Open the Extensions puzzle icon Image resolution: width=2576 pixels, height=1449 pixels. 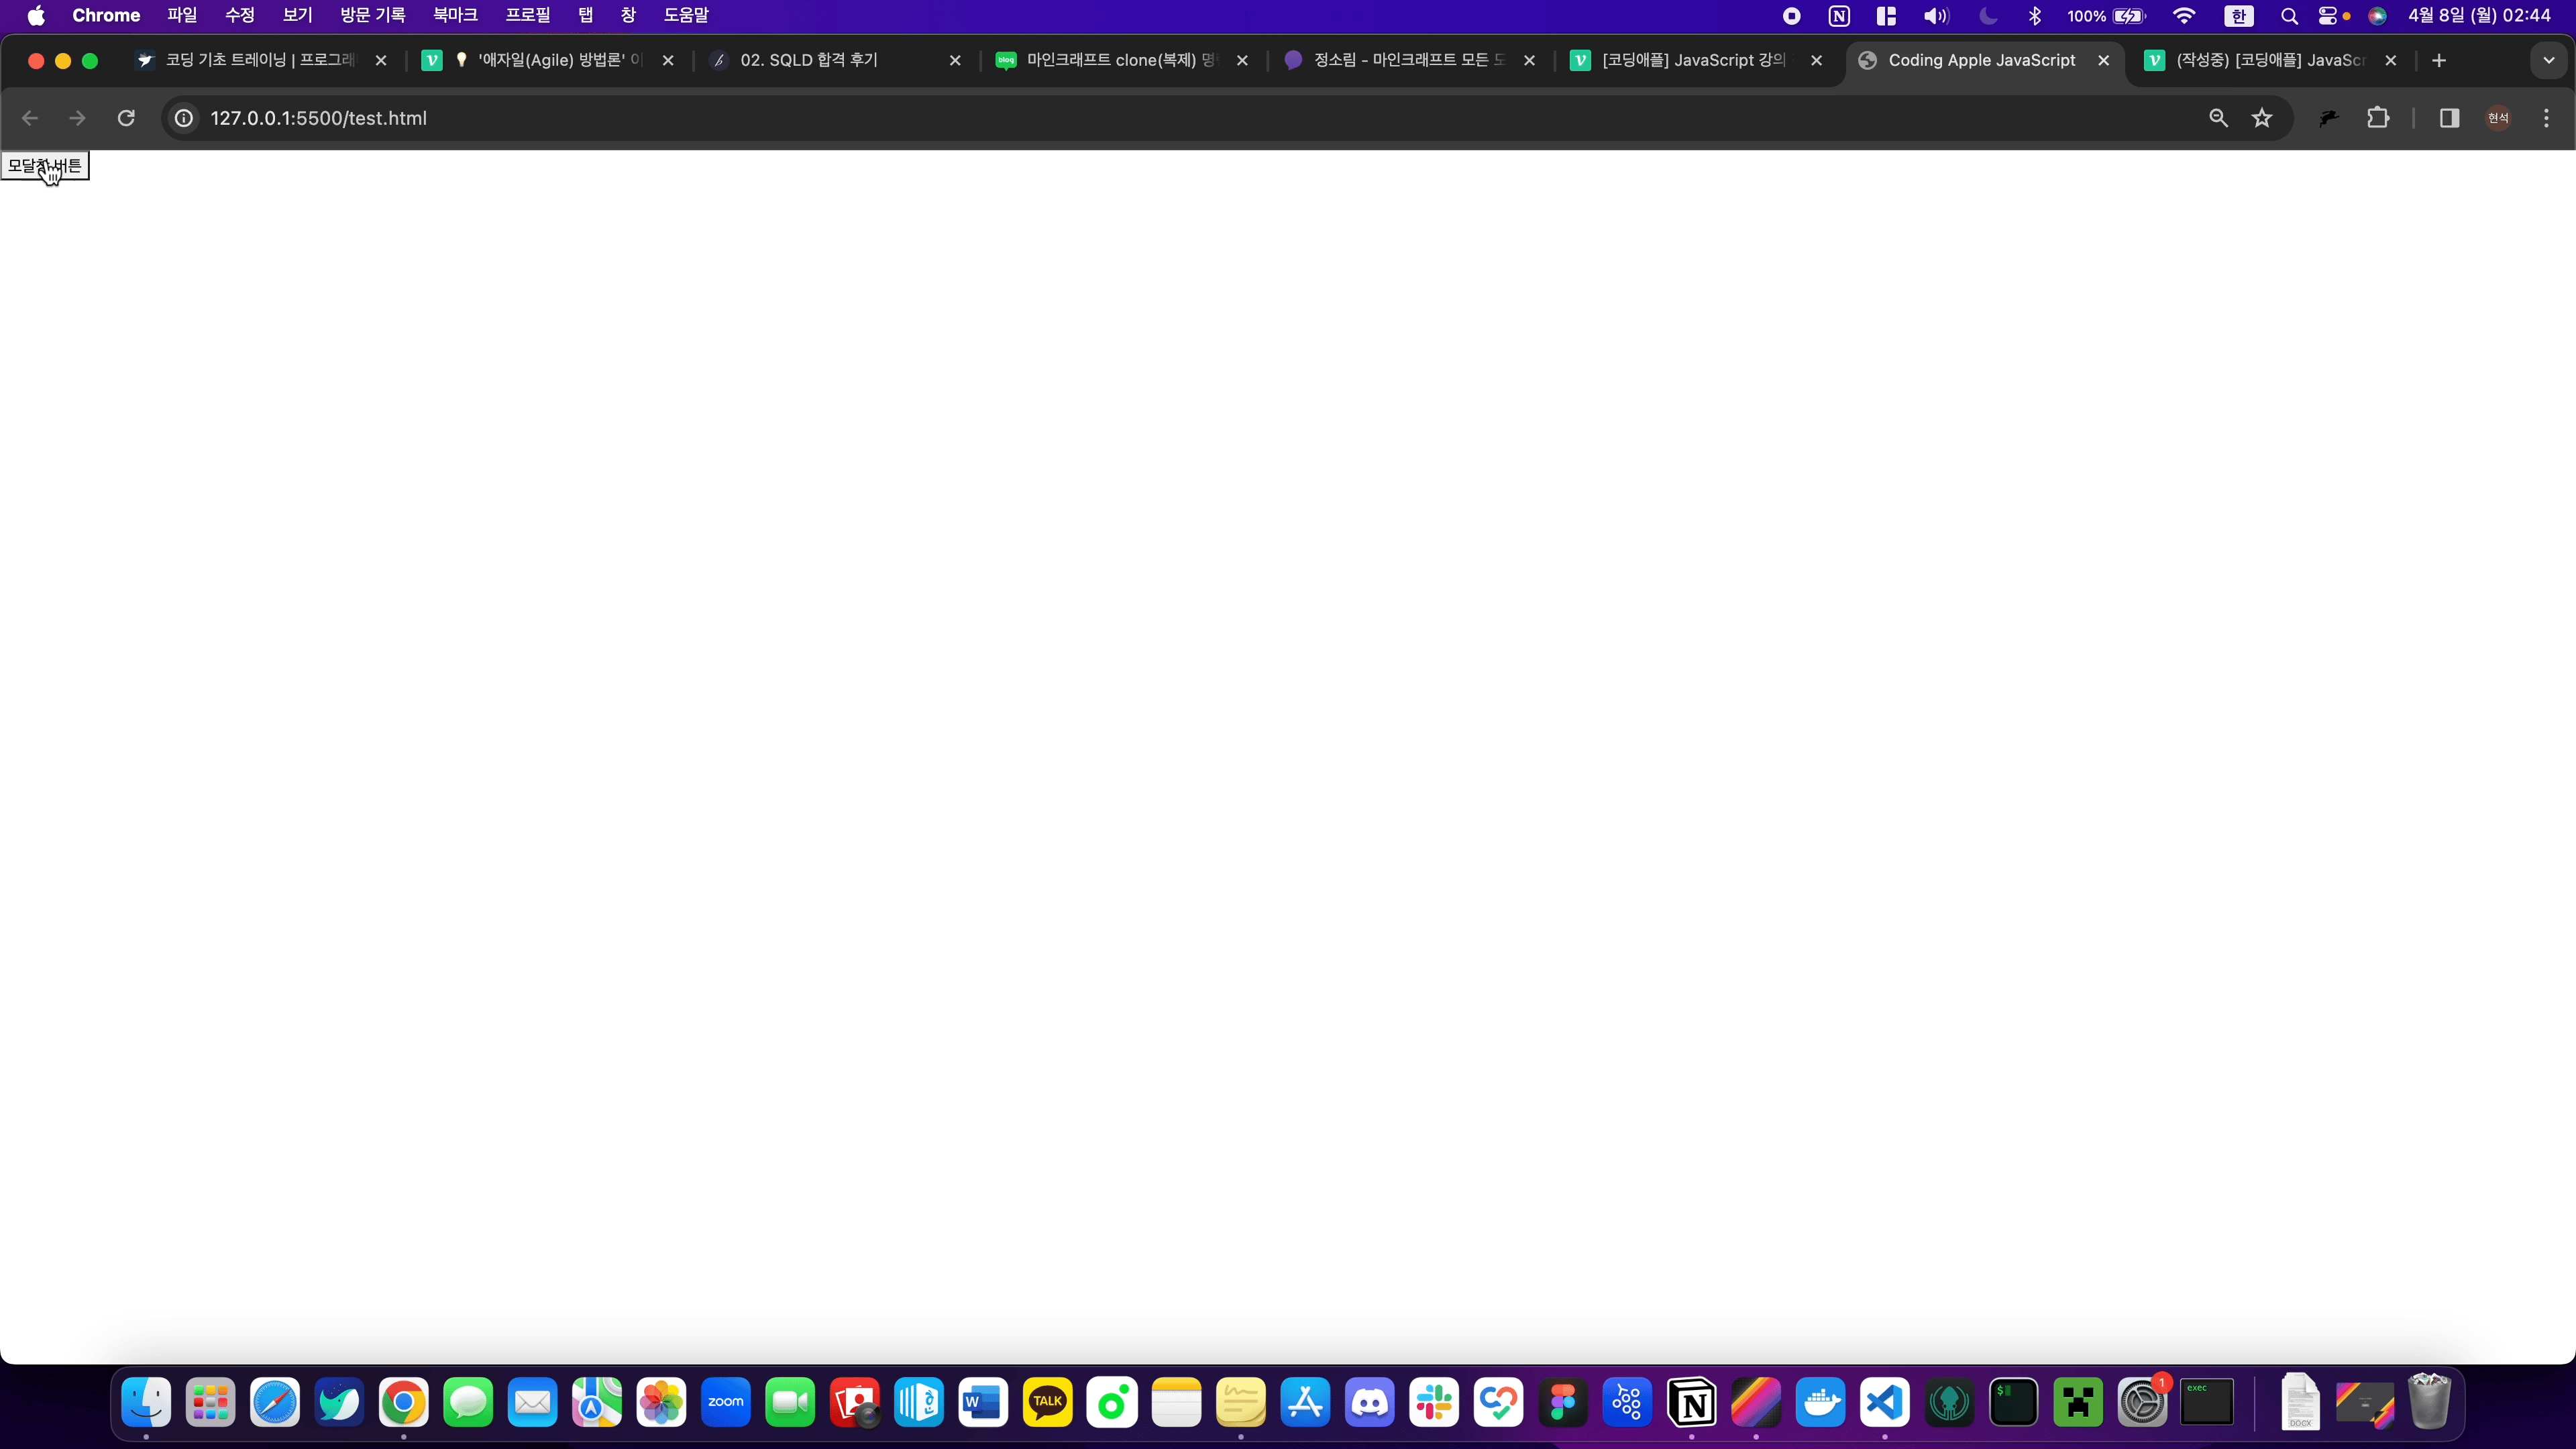(2378, 118)
